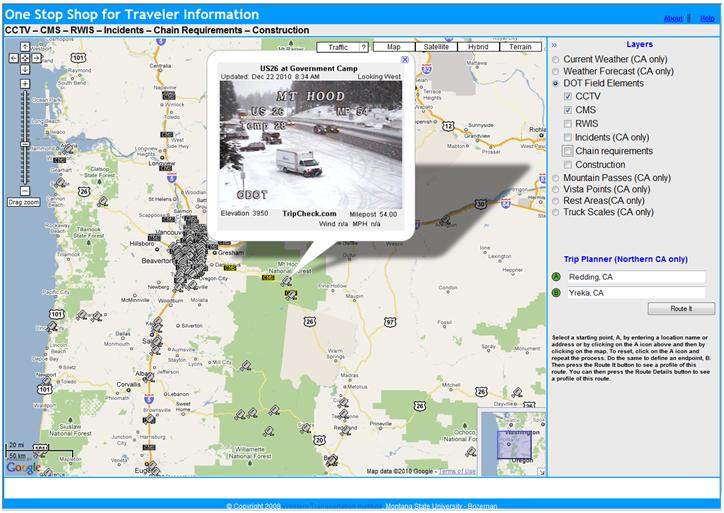Select the Vista Points (CA only) layer

point(555,189)
